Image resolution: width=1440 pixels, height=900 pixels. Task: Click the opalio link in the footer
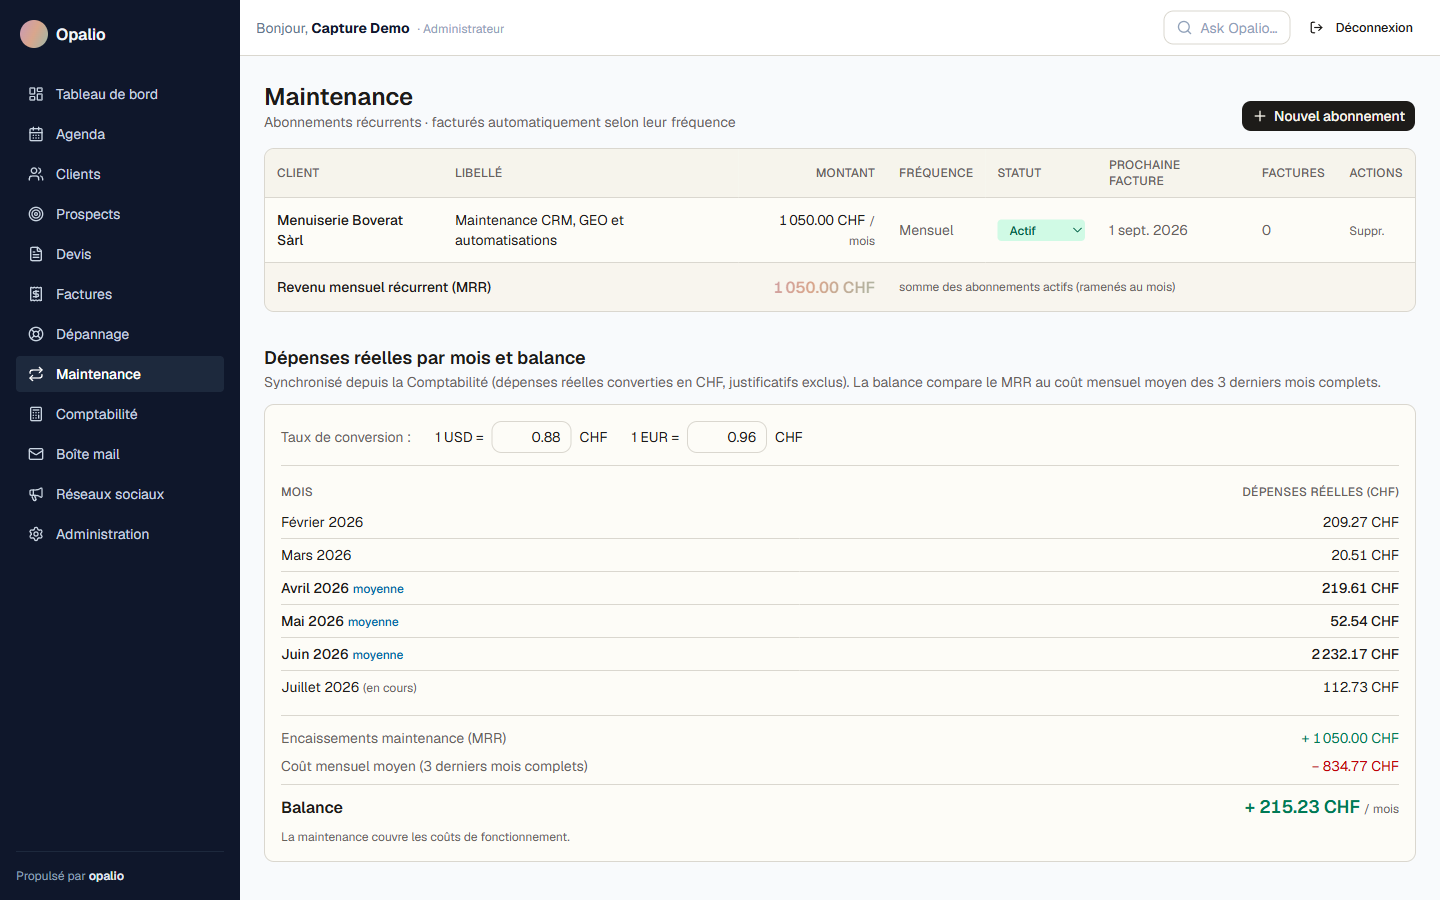click(x=106, y=876)
